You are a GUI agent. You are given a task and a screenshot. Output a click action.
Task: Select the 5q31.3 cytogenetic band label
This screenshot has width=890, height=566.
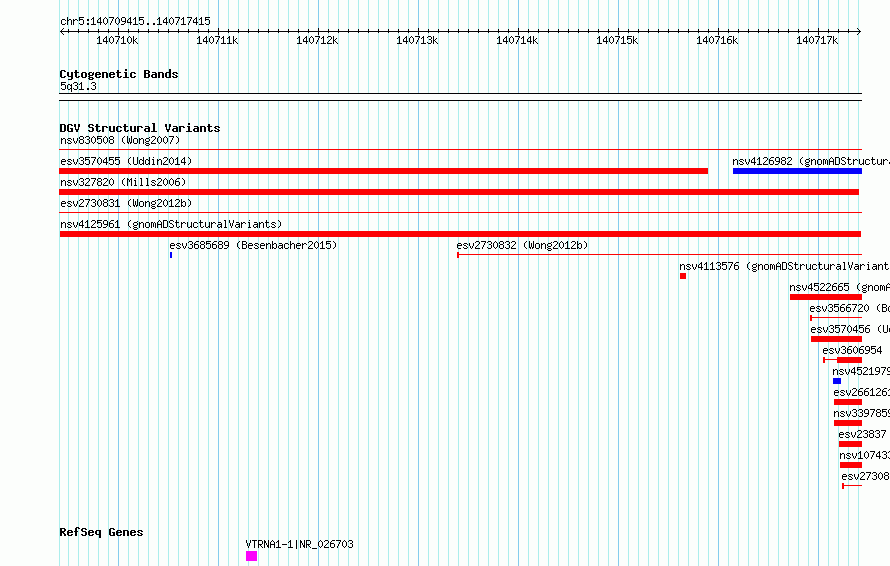[x=78, y=86]
